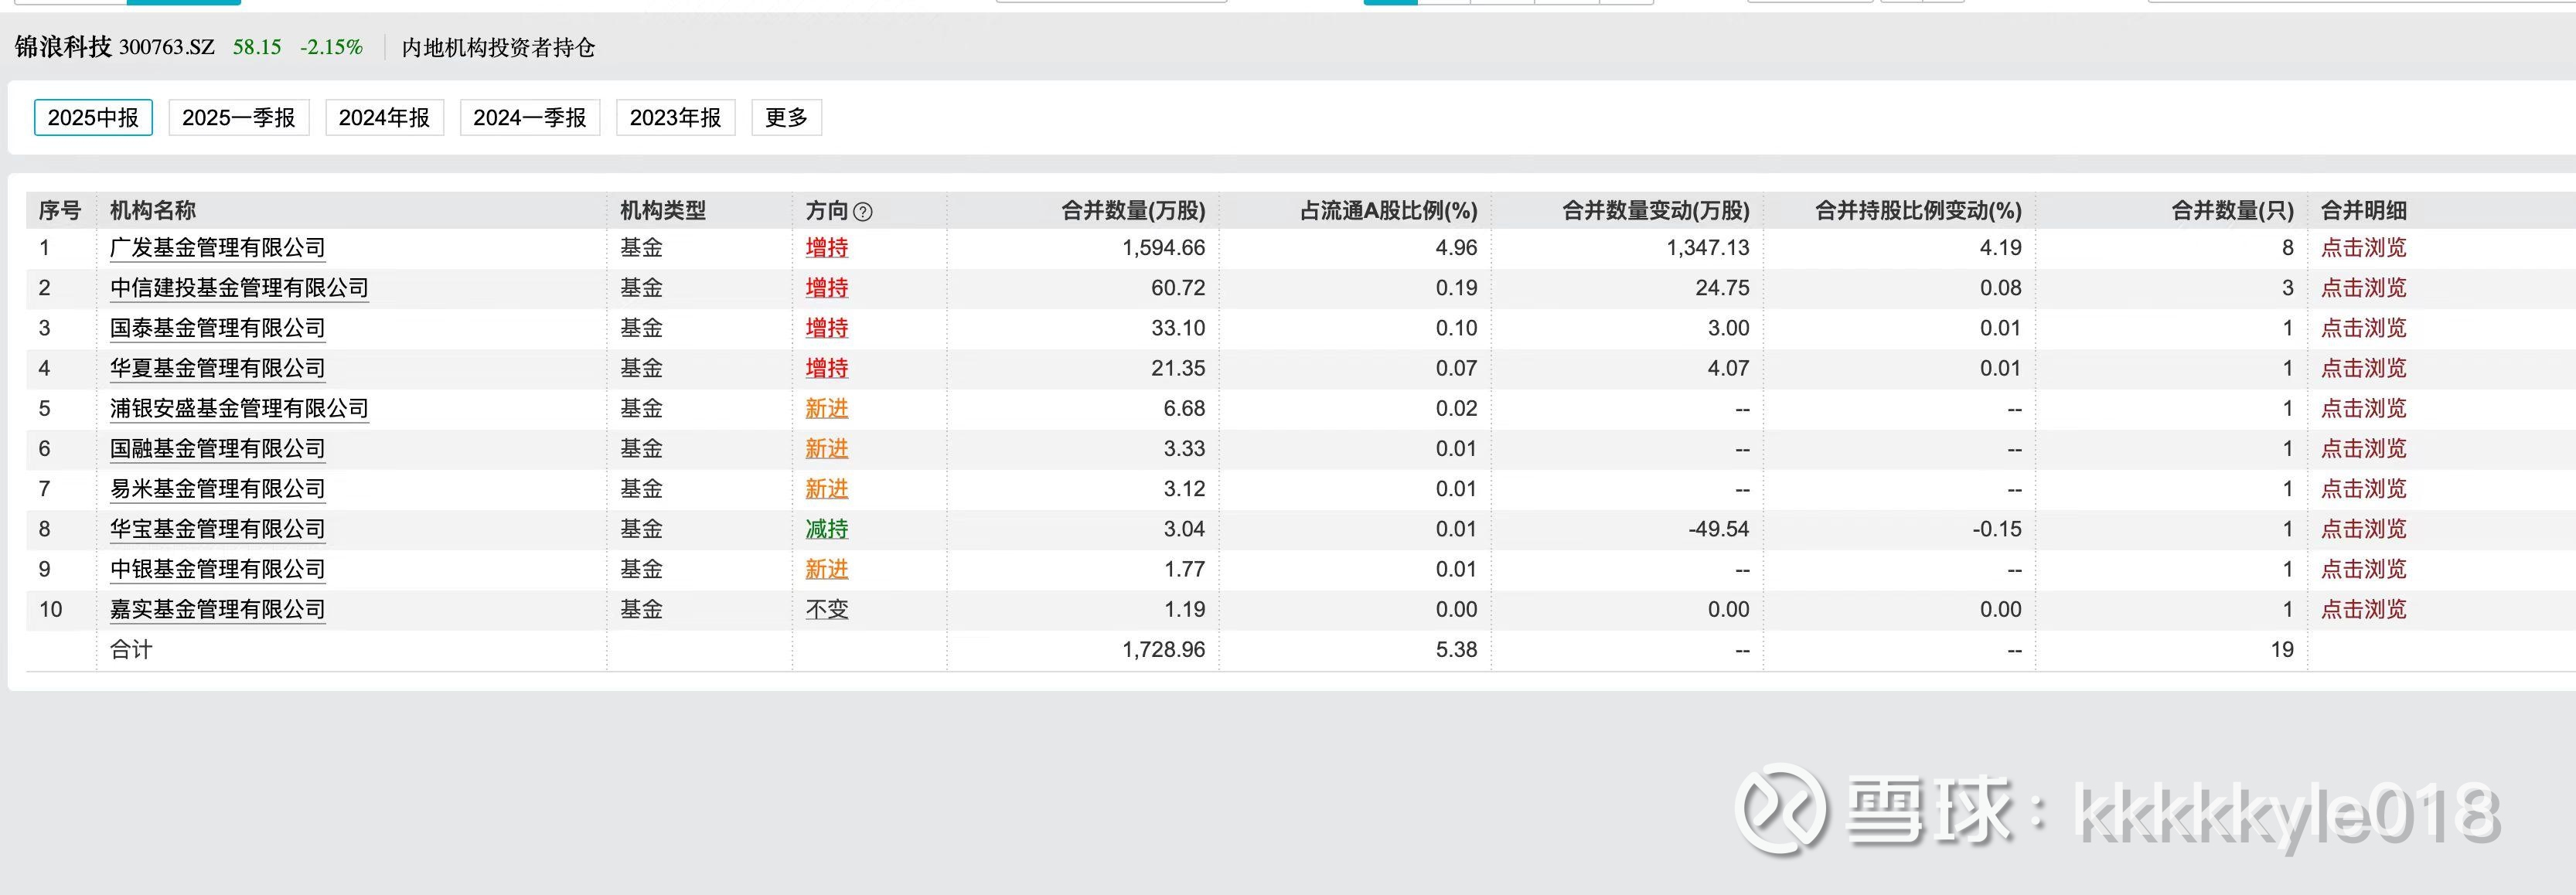Open 易米基金管理有限公司 link

(218, 489)
